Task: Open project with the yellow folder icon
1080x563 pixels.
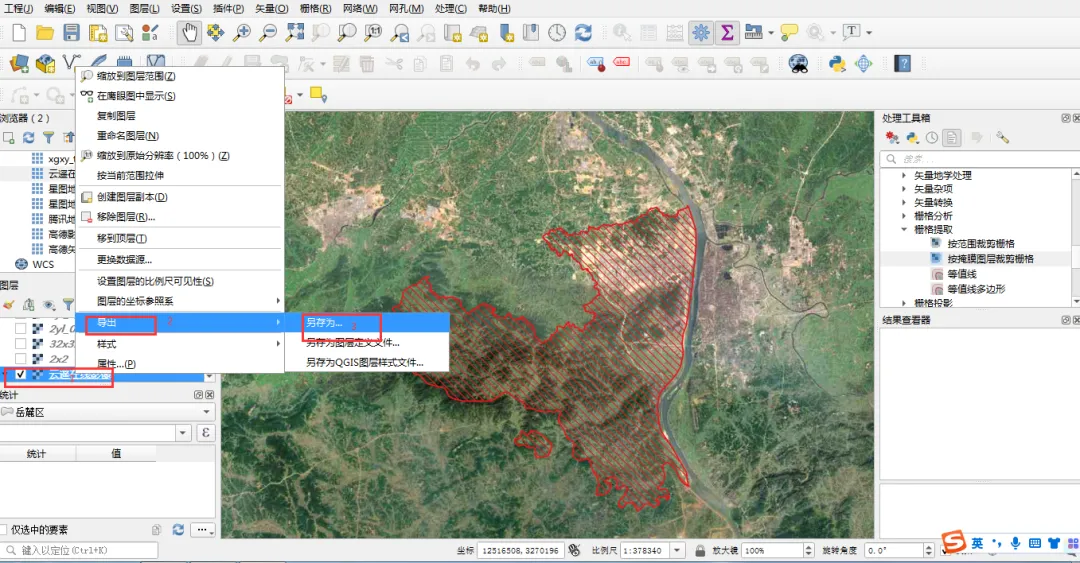Action: tap(45, 32)
